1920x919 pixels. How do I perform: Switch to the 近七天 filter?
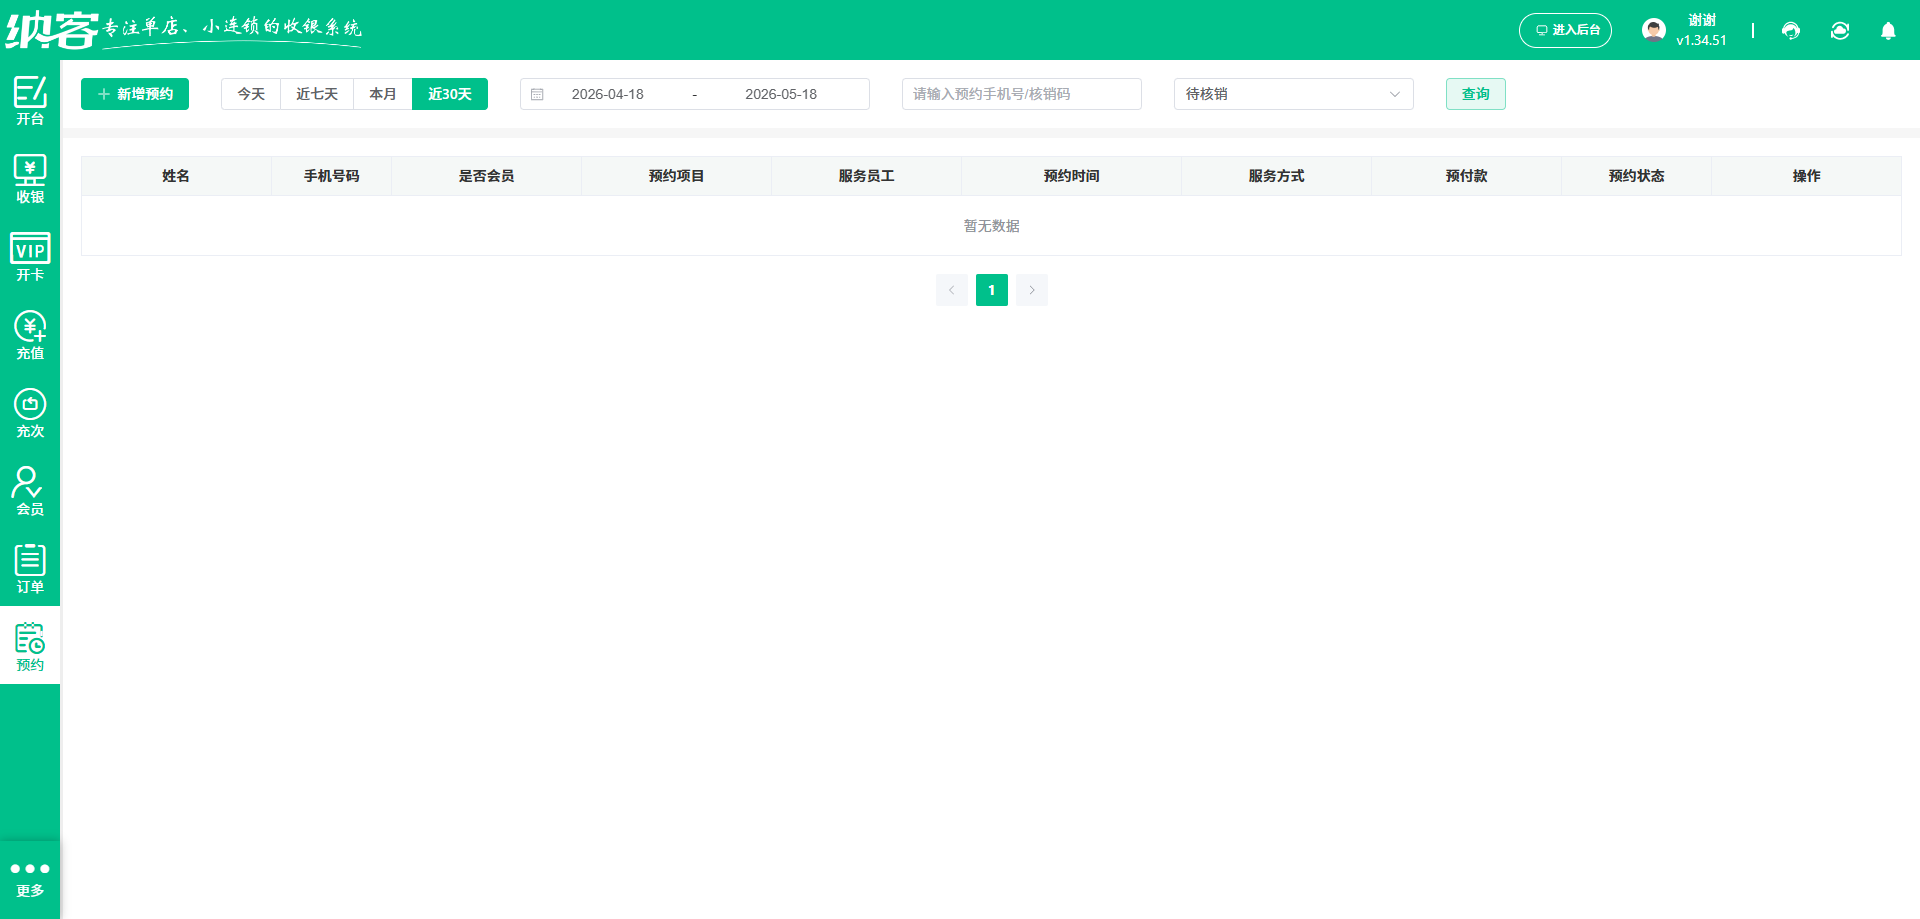pos(316,93)
